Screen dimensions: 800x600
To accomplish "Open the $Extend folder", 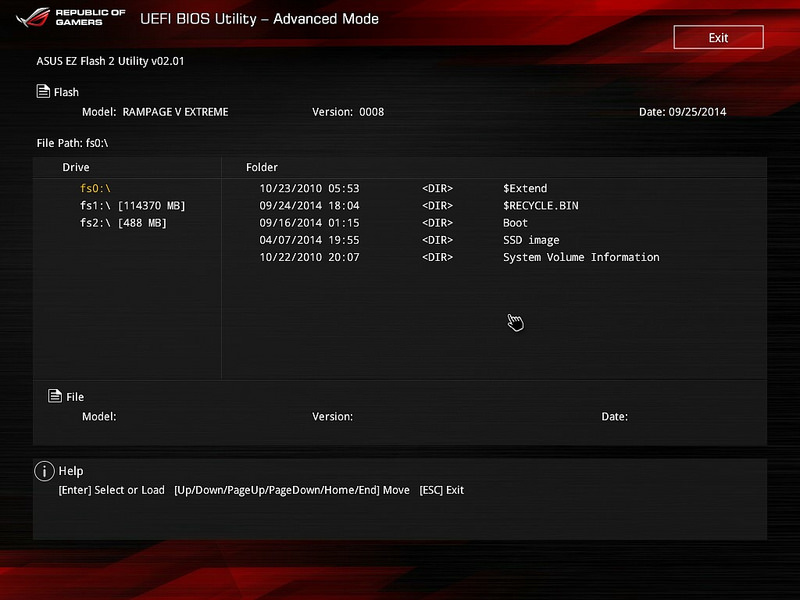I will pyautogui.click(x=525, y=188).
